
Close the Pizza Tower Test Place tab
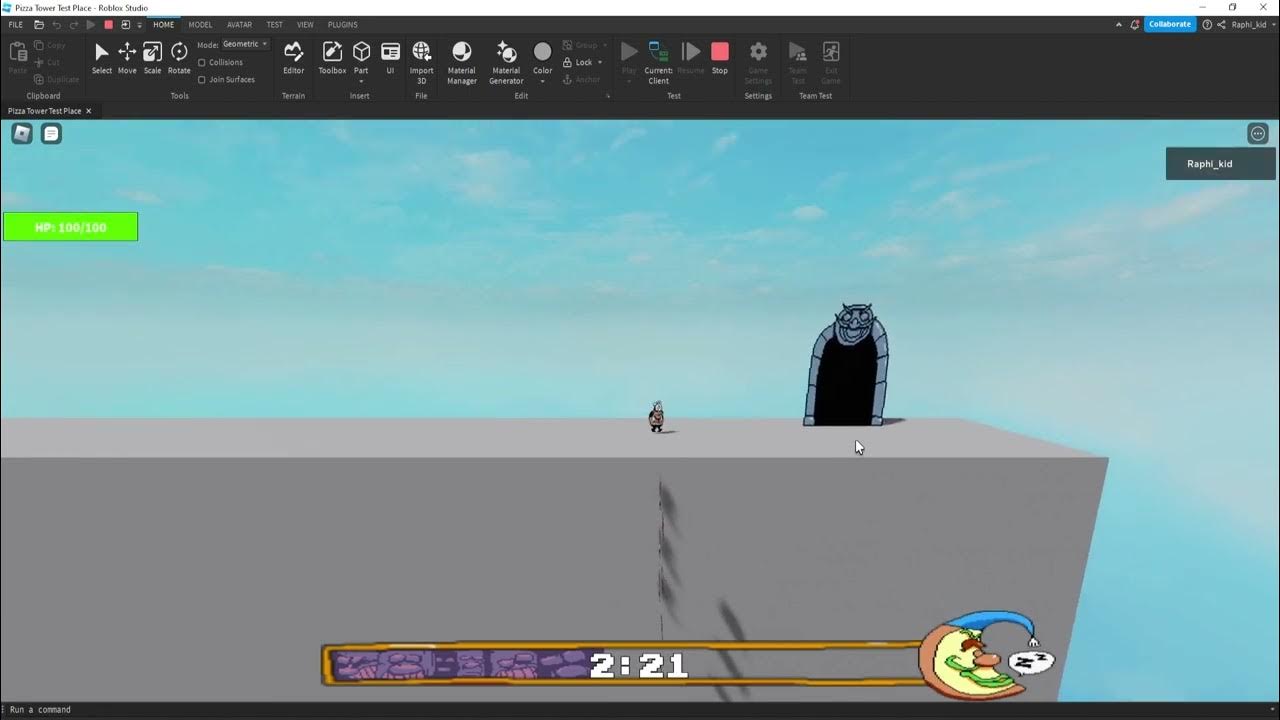point(88,111)
